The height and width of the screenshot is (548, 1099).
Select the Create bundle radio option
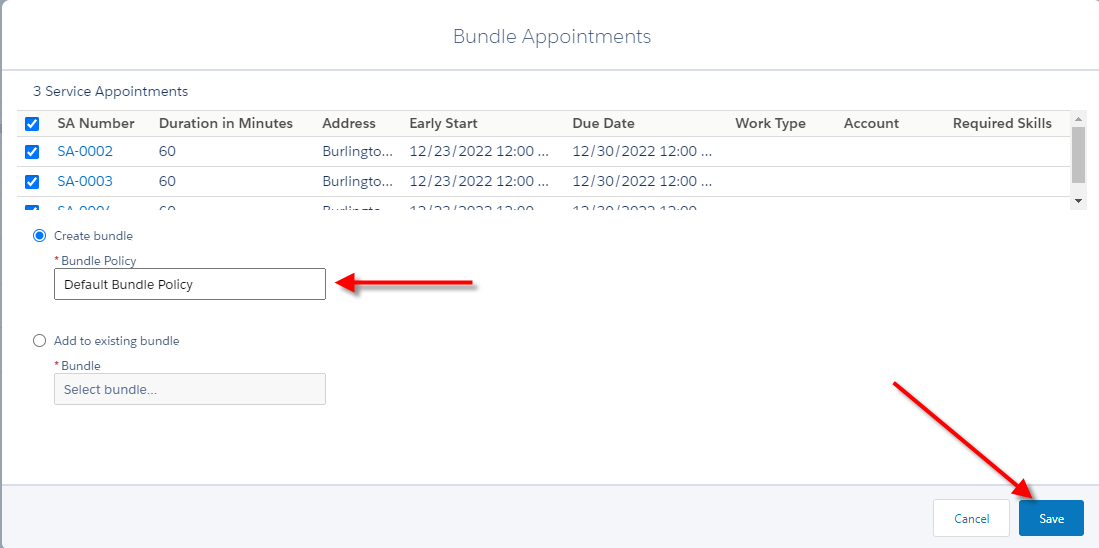tap(40, 236)
